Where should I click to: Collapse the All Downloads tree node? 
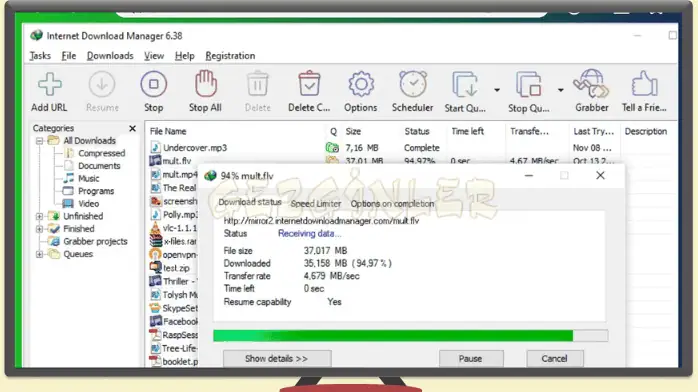tap(40, 141)
